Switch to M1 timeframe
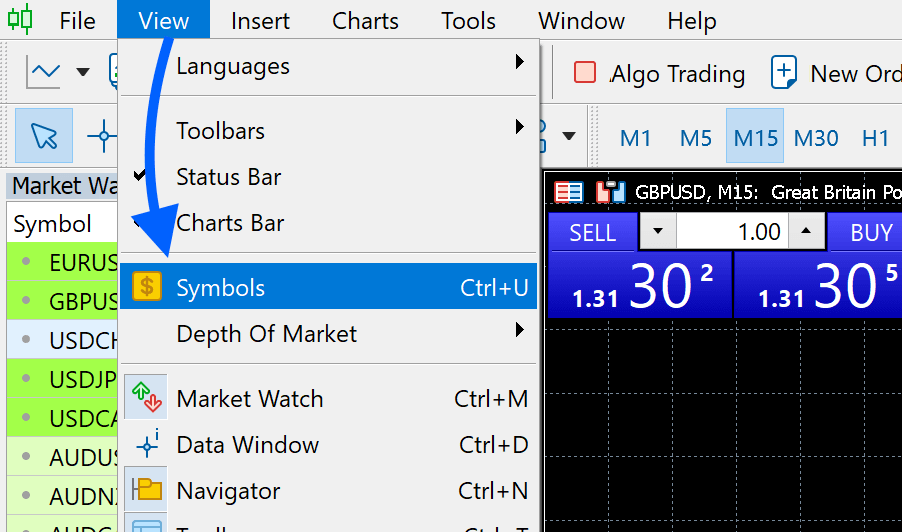This screenshot has width=902, height=532. [635, 138]
